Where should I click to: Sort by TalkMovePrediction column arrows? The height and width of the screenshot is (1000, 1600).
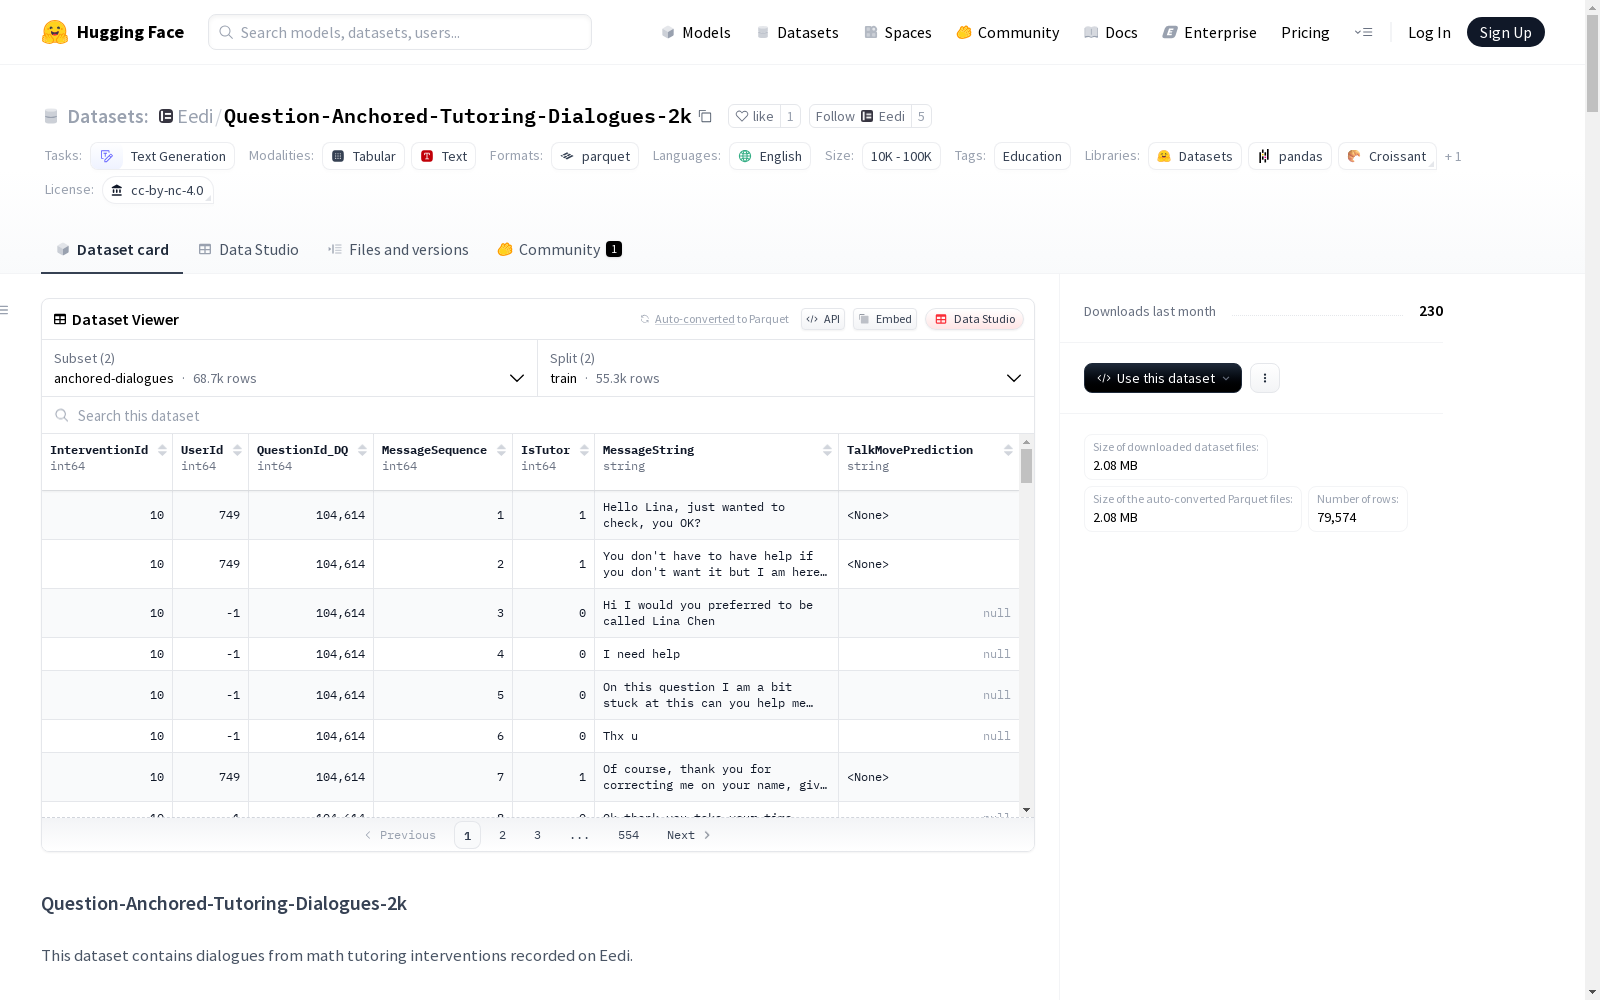(x=1008, y=450)
